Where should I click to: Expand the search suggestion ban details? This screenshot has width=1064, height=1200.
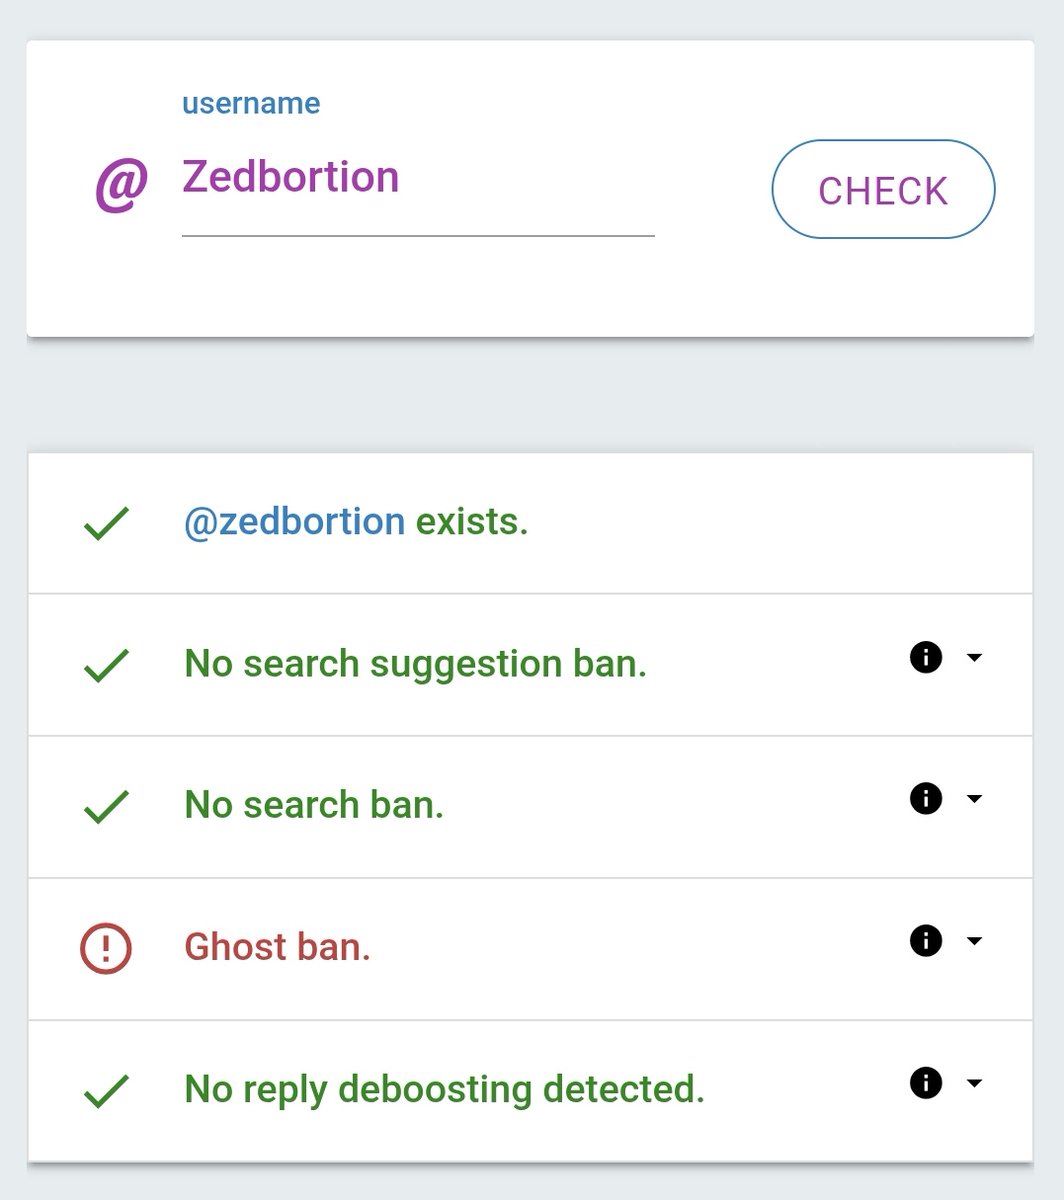974,657
